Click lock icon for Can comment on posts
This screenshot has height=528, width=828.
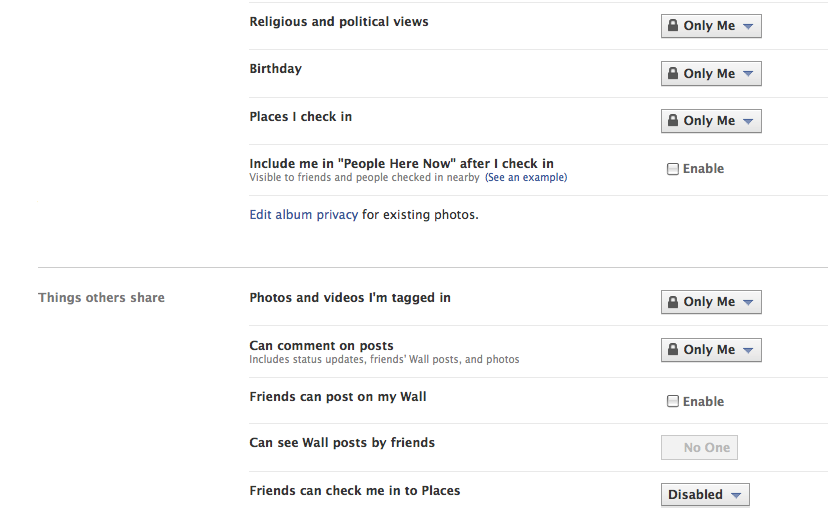pos(673,349)
